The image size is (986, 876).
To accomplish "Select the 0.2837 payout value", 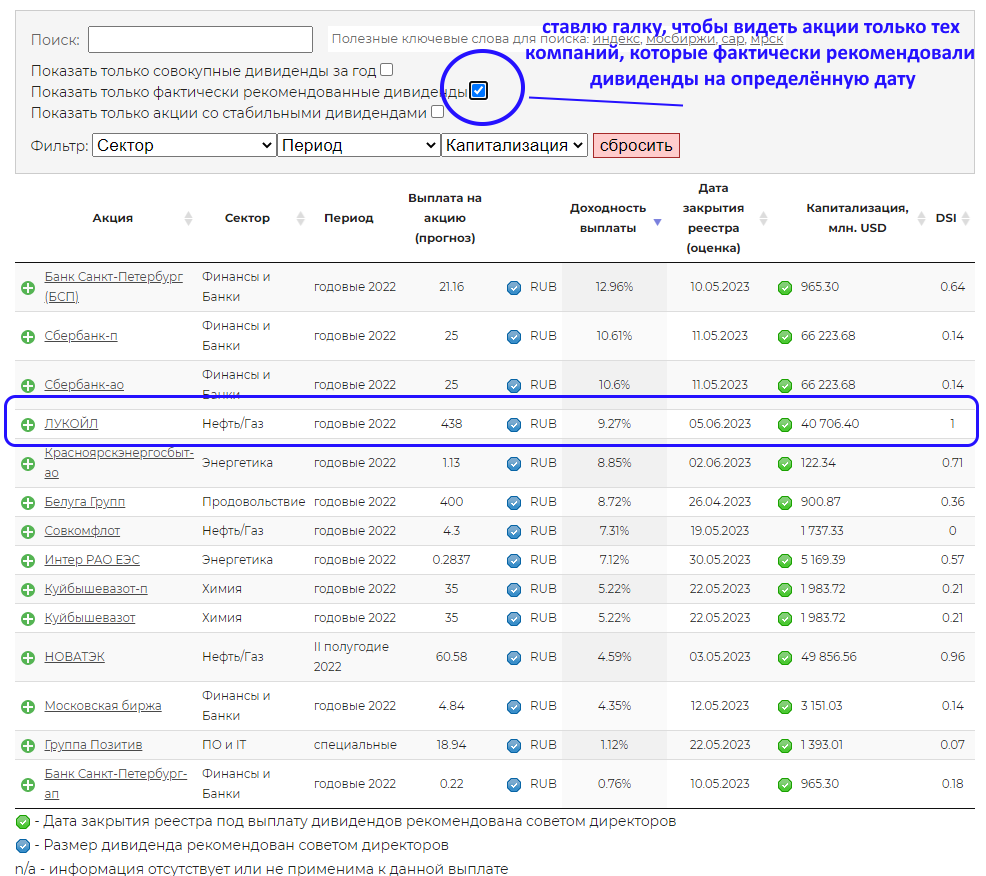I will point(451,560).
